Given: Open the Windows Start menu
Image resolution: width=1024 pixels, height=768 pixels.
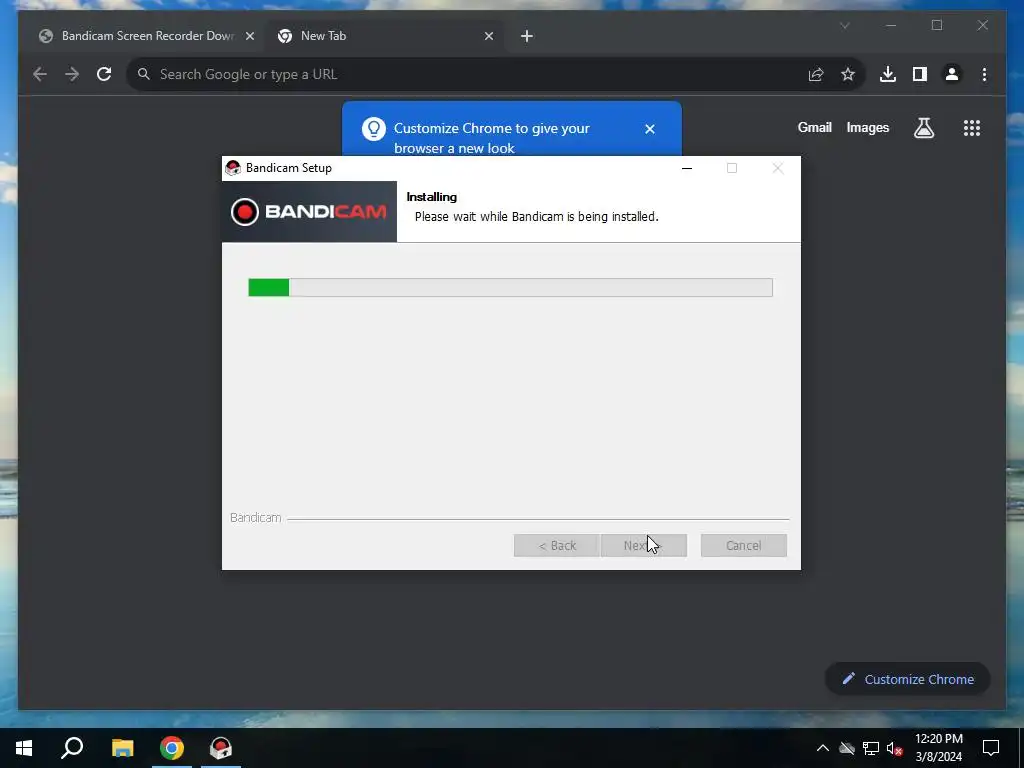Looking at the screenshot, I should 24,748.
